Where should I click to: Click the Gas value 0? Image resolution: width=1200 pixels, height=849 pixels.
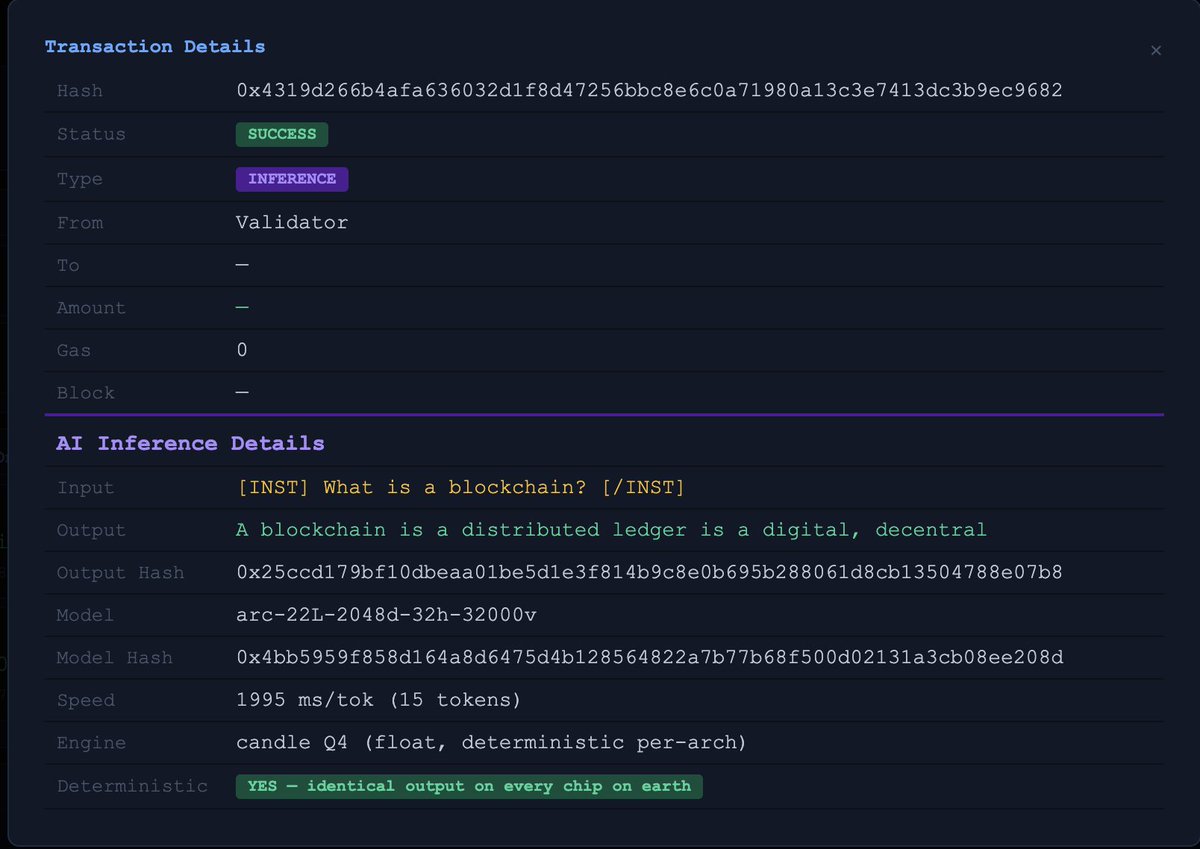click(x=242, y=350)
